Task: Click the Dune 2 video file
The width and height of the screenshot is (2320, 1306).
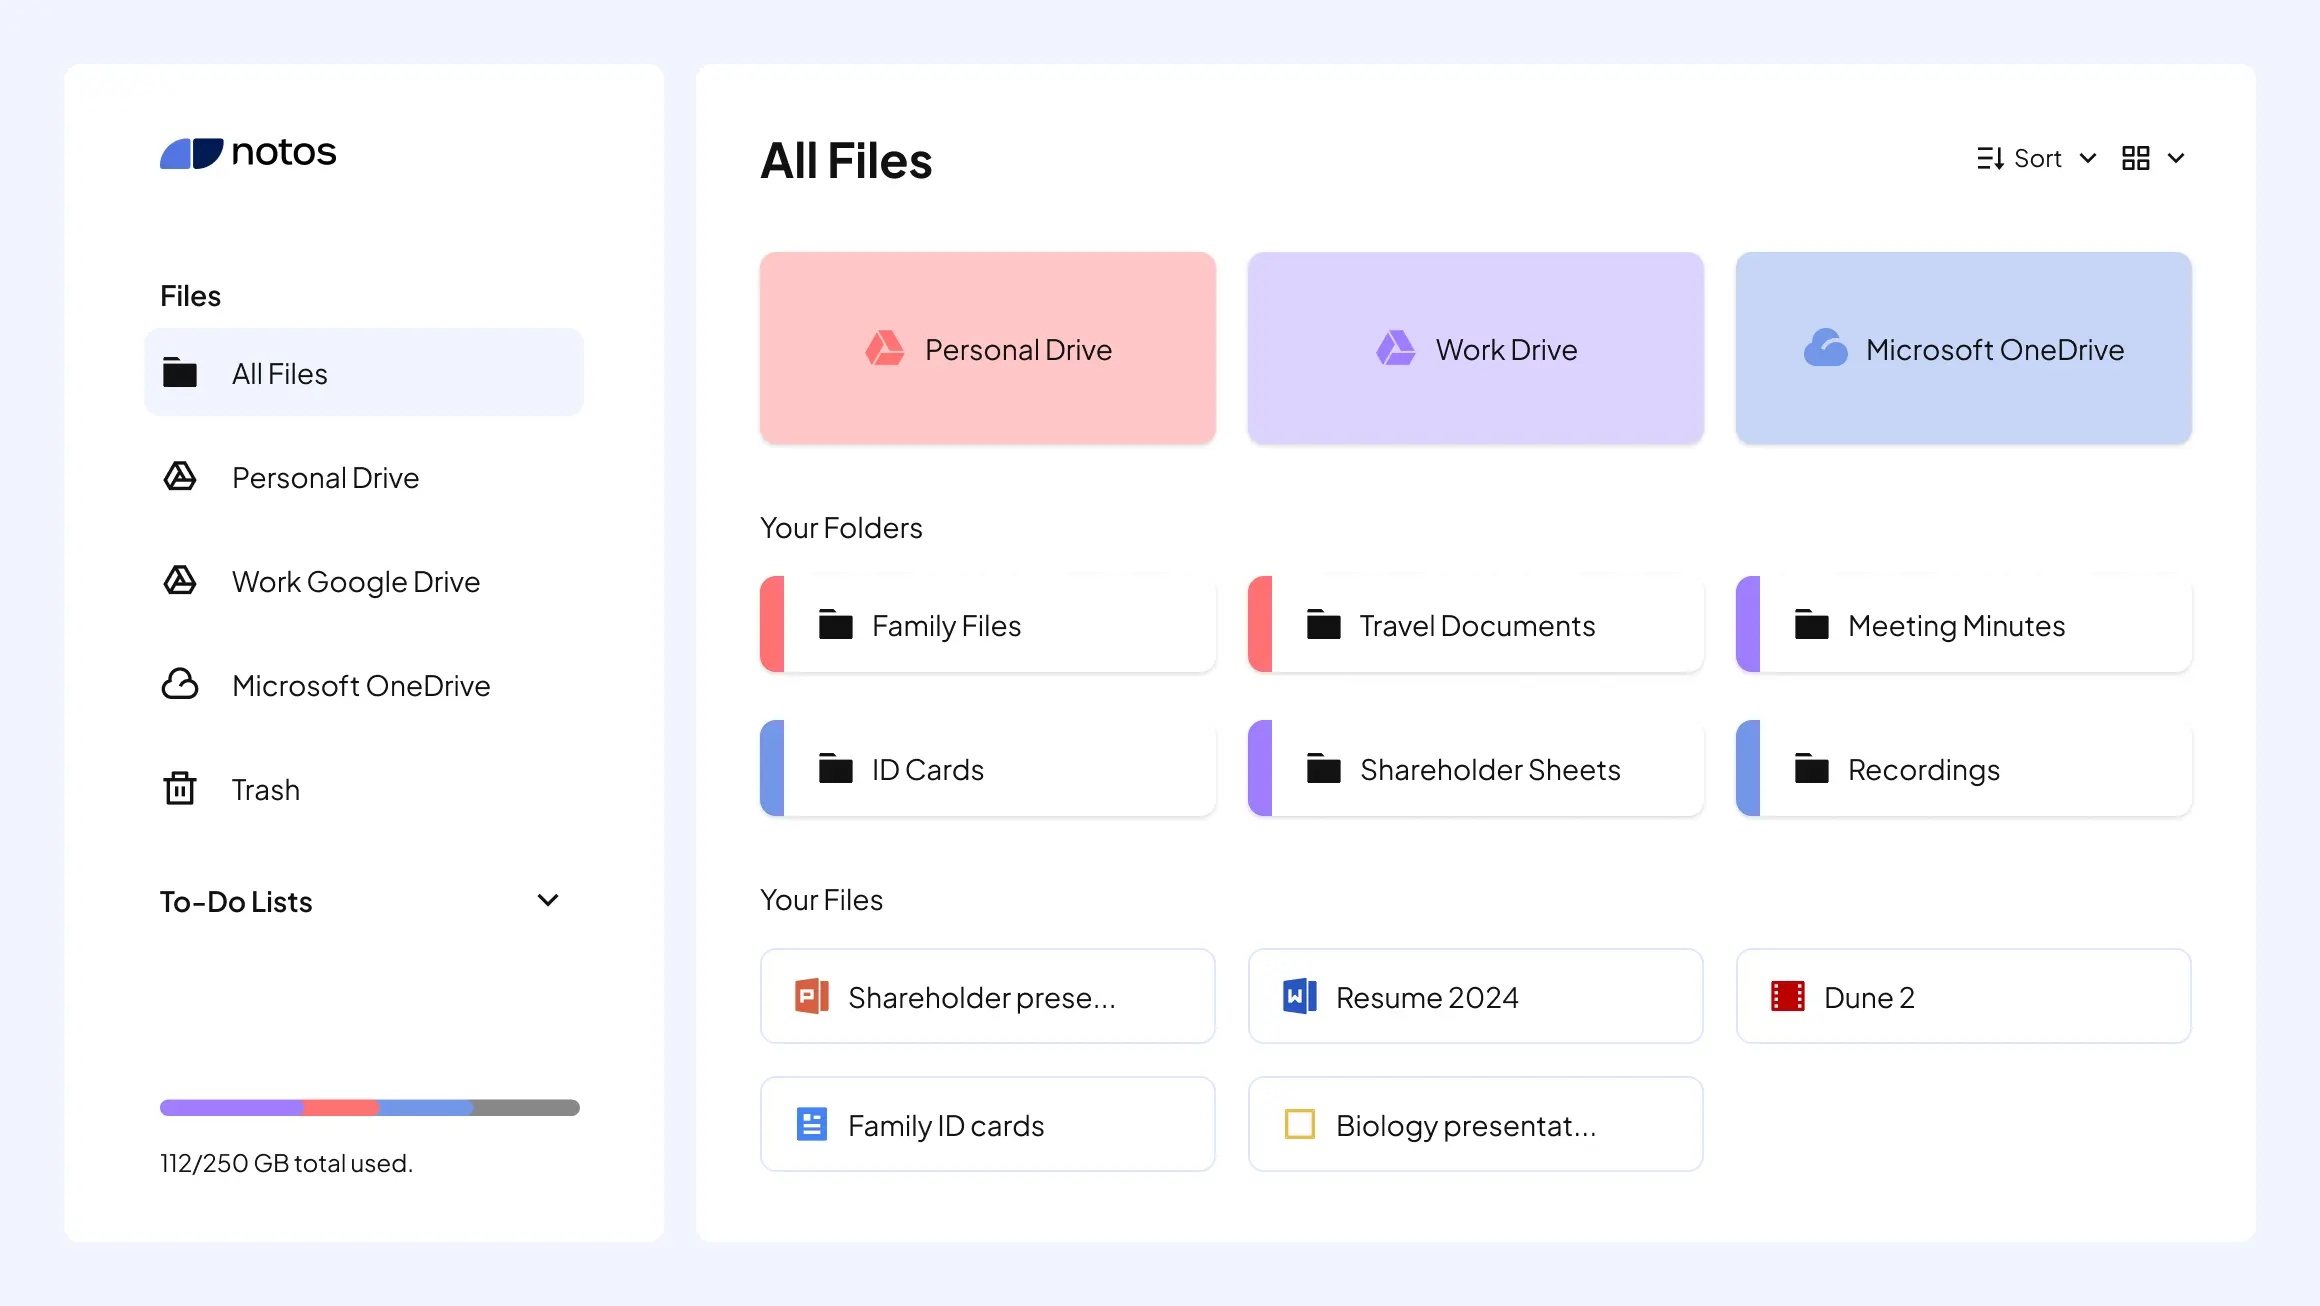Action: (1963, 995)
